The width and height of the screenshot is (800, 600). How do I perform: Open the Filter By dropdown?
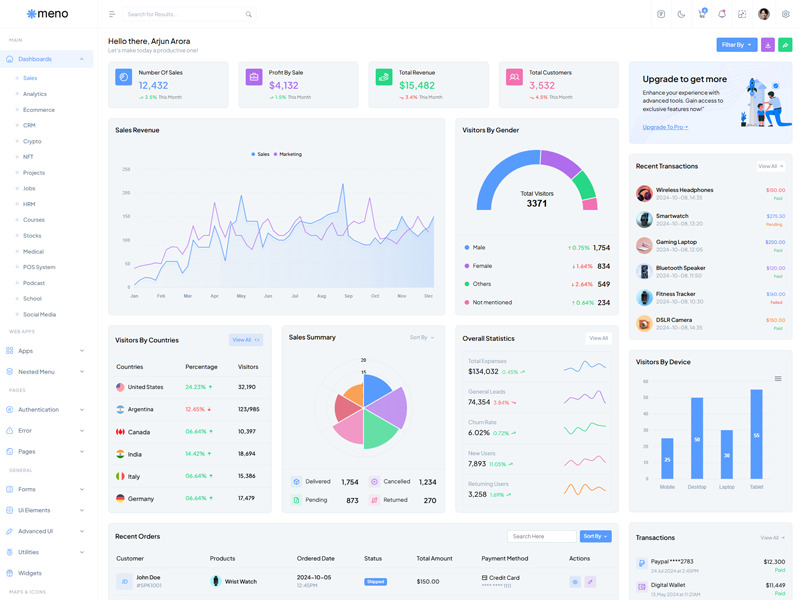coord(736,45)
